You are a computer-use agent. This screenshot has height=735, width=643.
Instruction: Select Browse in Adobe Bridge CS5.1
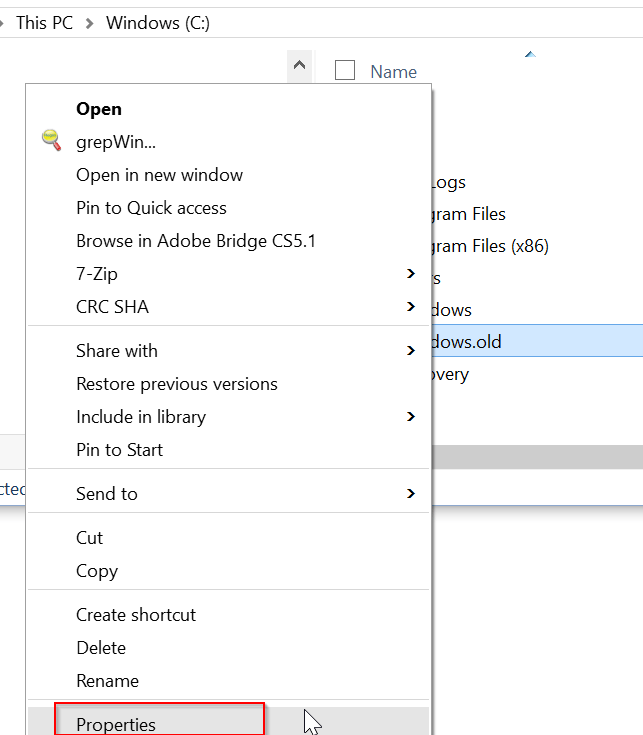tap(196, 241)
